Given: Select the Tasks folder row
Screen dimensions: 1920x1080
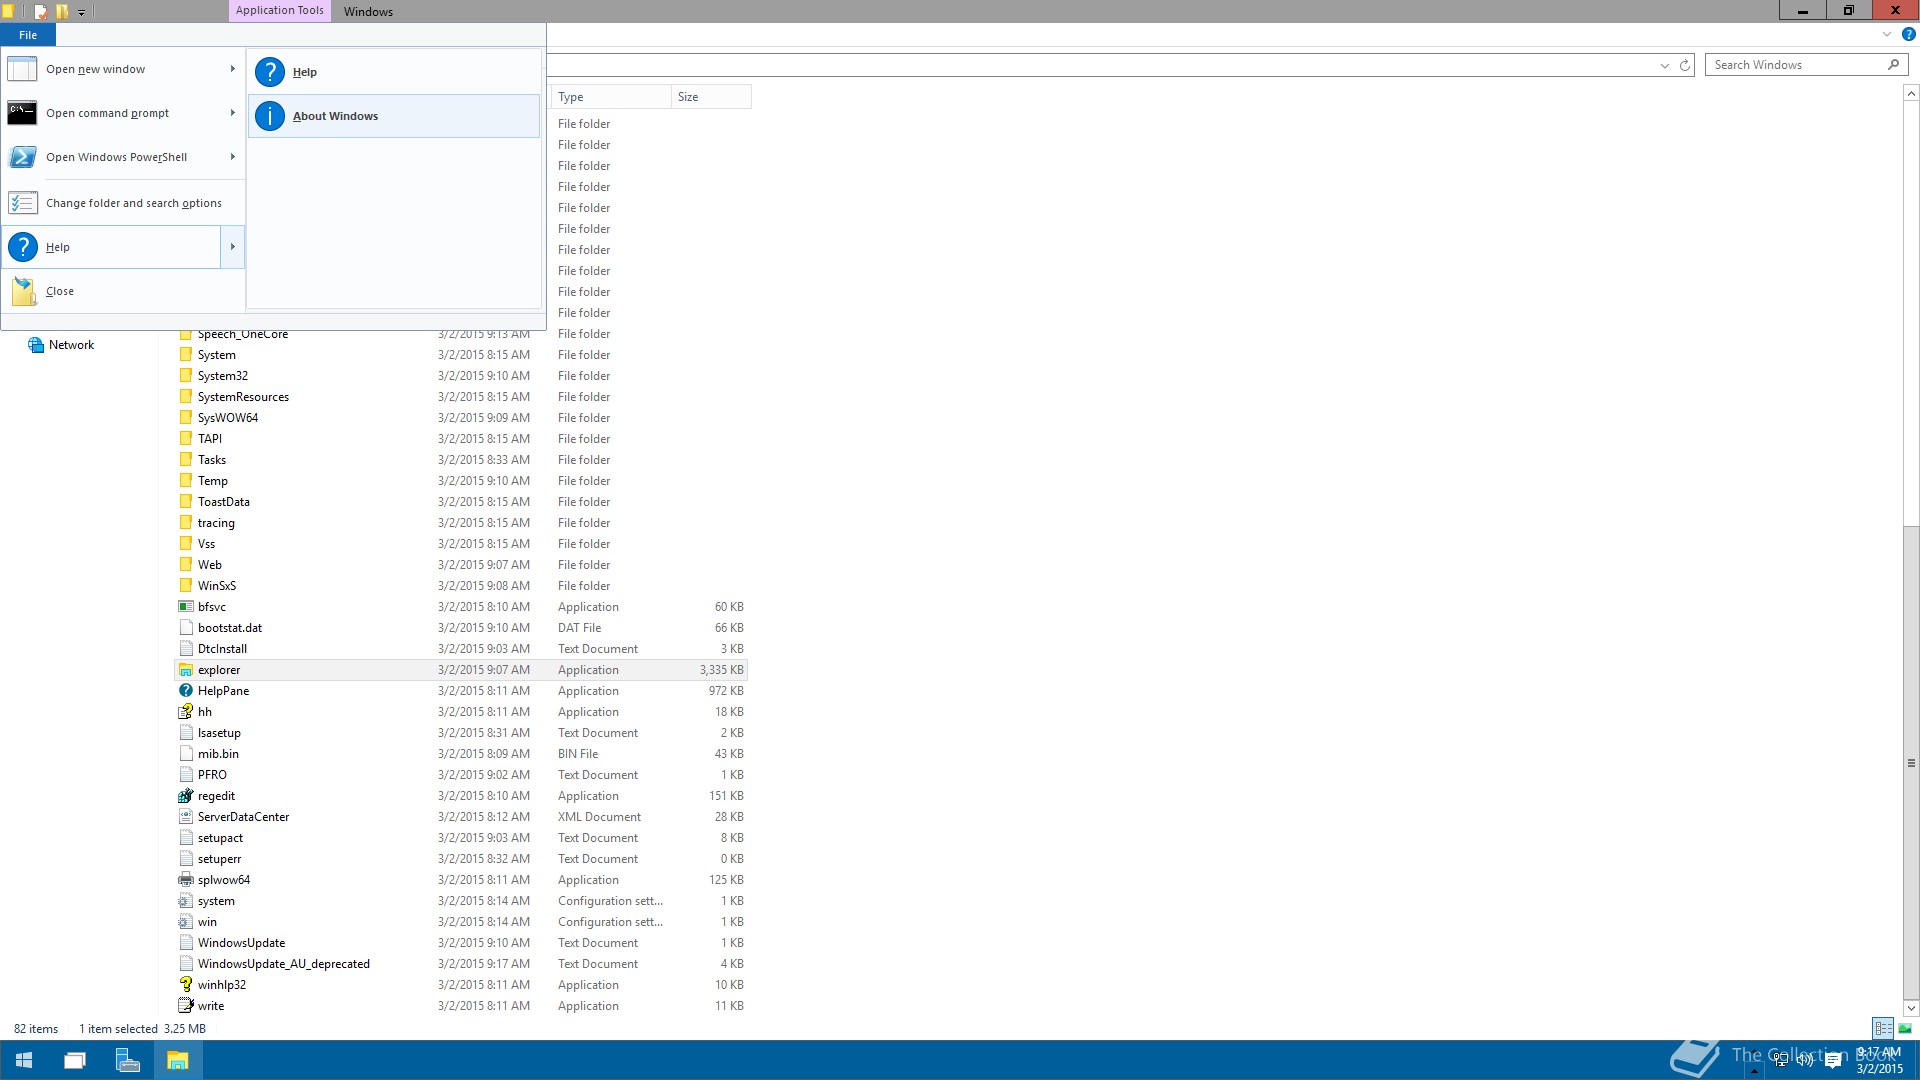Looking at the screenshot, I should pyautogui.click(x=461, y=460).
